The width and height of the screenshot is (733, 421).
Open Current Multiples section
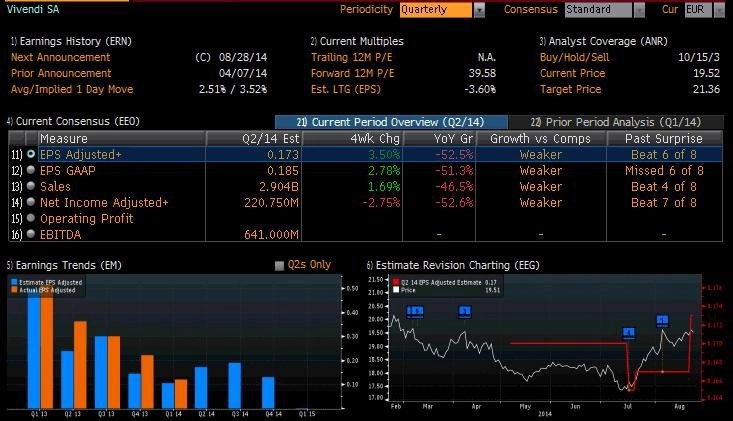[x=357, y=41]
